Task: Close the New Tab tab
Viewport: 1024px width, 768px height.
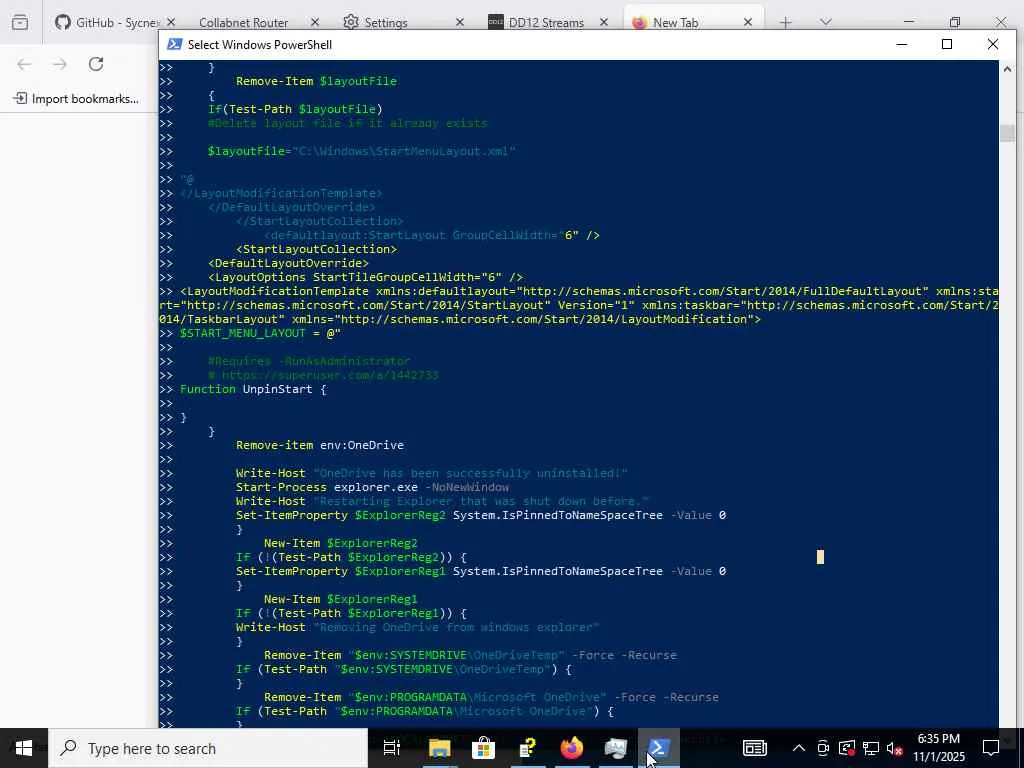Action: tap(748, 22)
